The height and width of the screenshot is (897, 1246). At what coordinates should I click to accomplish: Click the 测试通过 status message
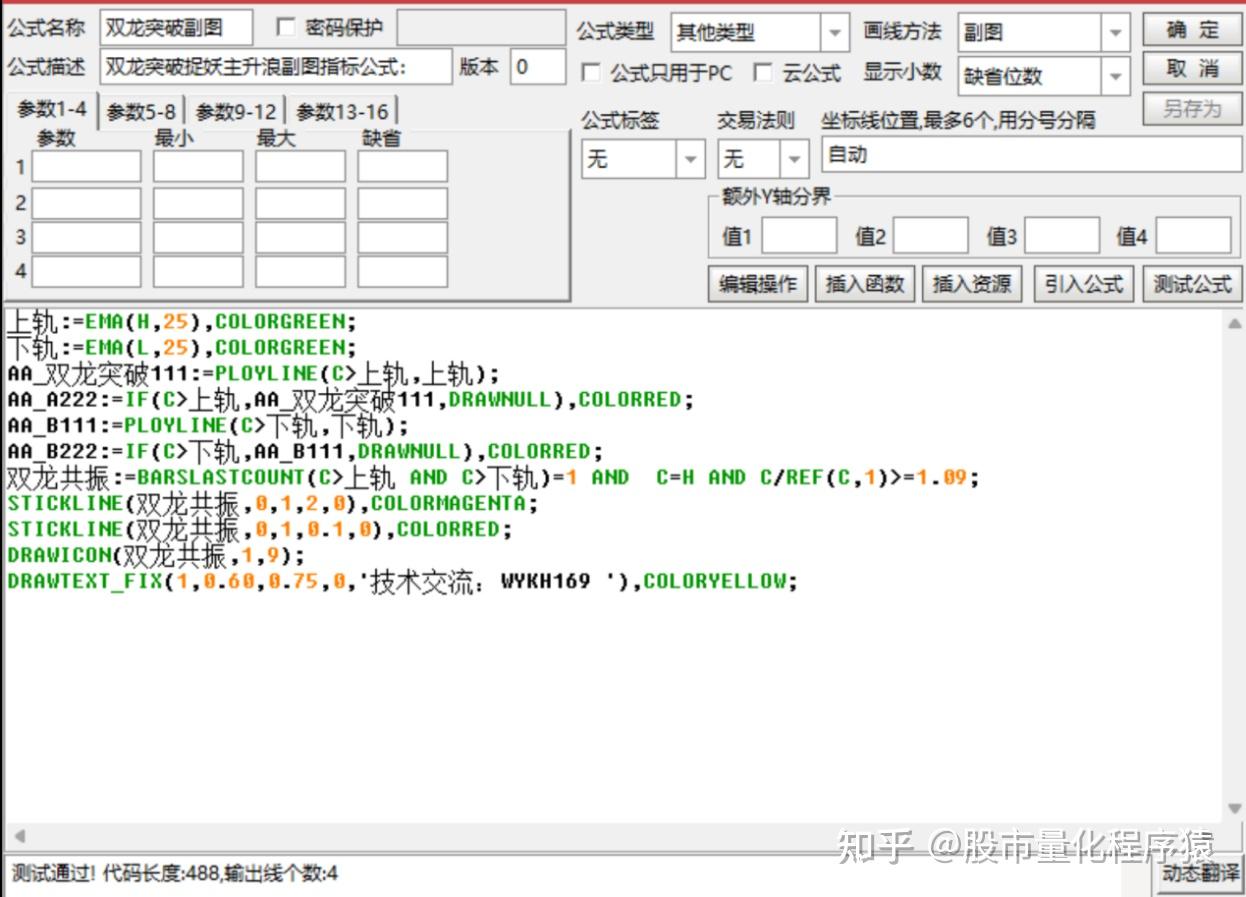175,874
